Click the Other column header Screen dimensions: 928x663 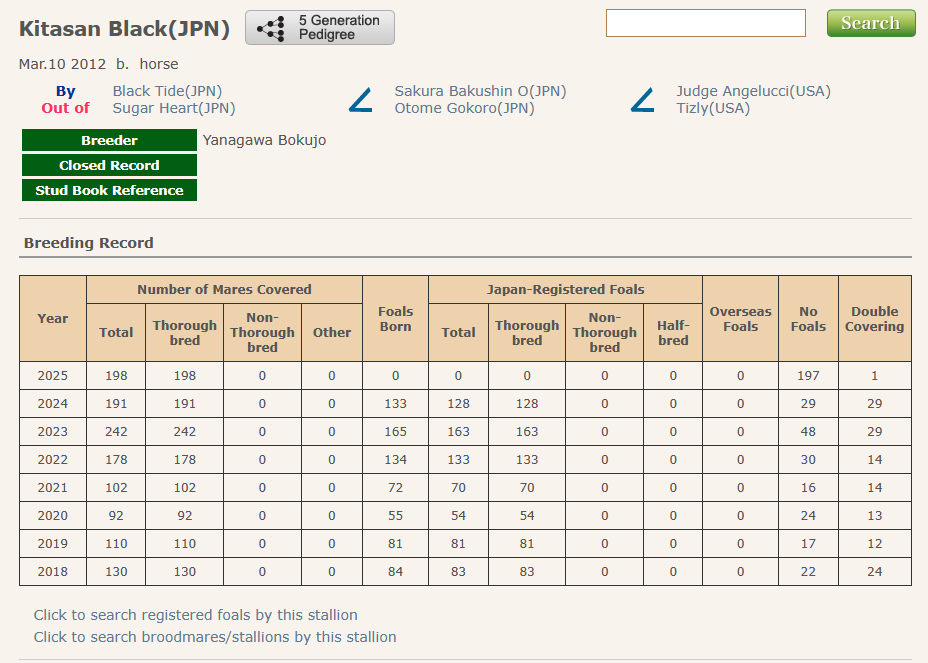(331, 333)
